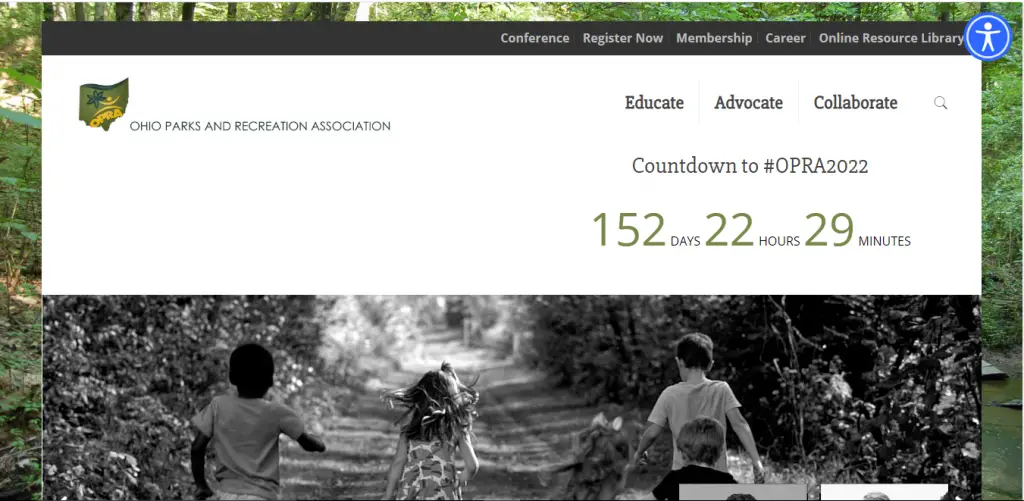Expand the Advocate menu
This screenshot has width=1024, height=501.
coord(748,103)
